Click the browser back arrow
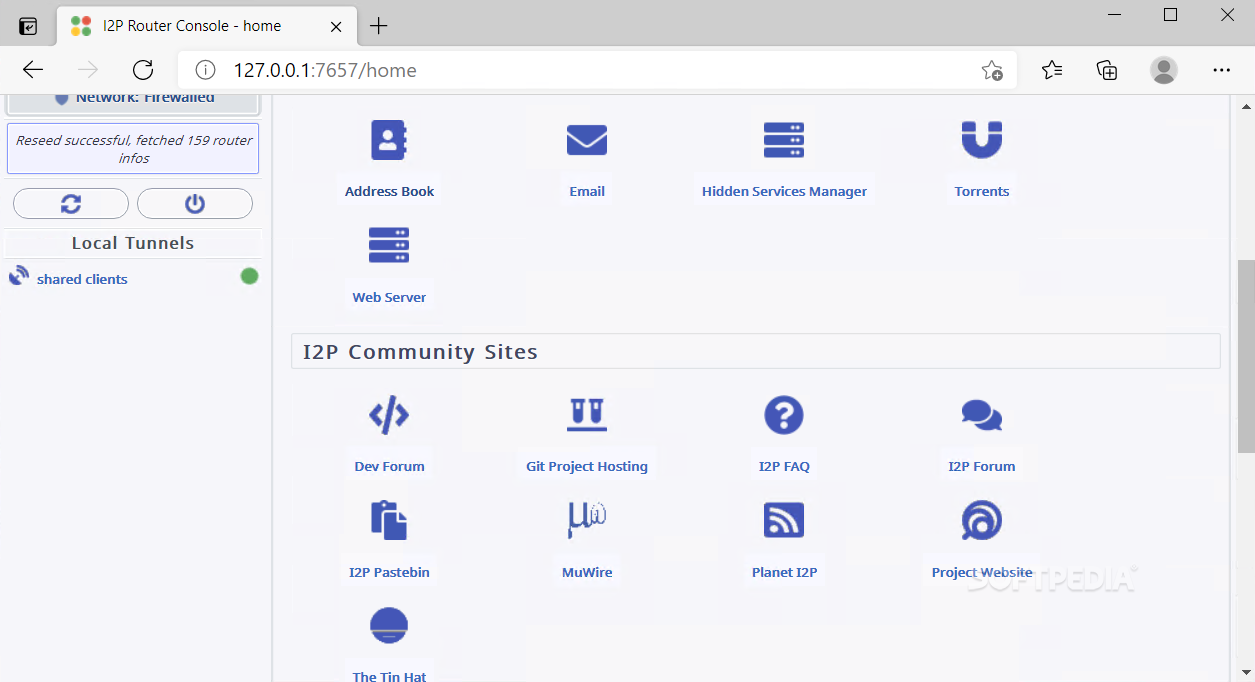The width and height of the screenshot is (1255, 682). tap(33, 70)
